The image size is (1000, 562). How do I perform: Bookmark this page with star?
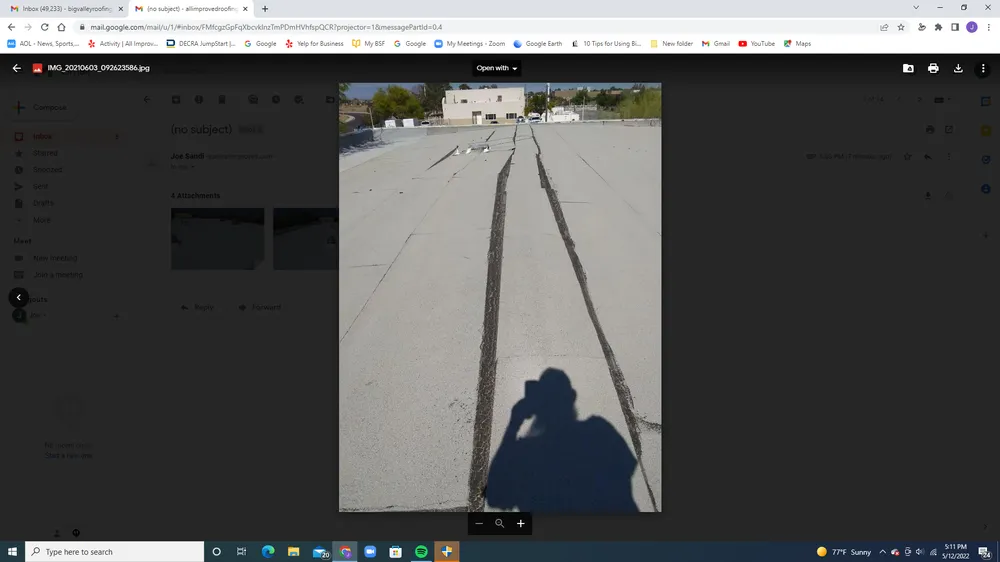pyautogui.click(x=901, y=27)
